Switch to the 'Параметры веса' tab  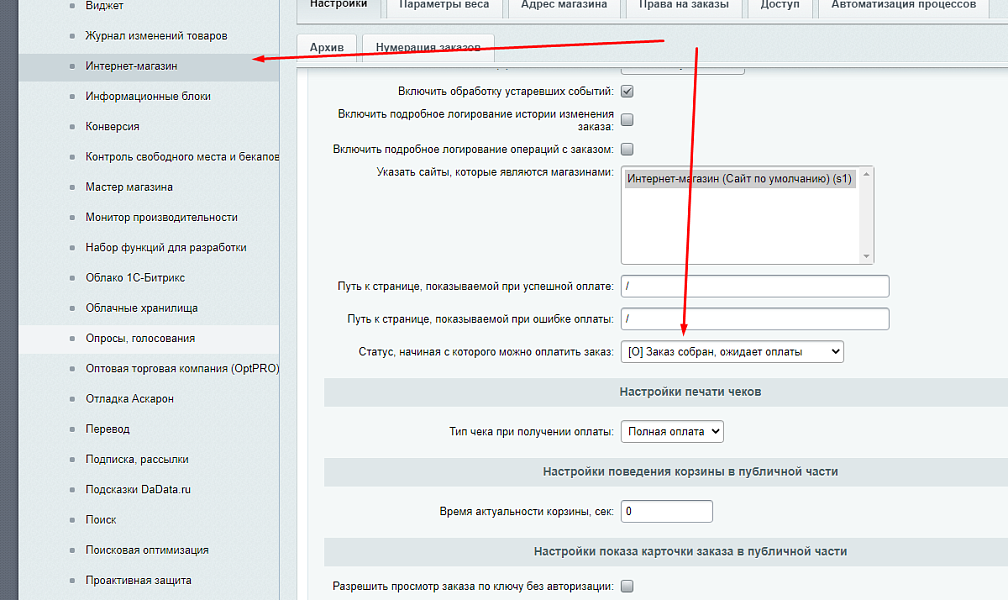[x=444, y=5]
